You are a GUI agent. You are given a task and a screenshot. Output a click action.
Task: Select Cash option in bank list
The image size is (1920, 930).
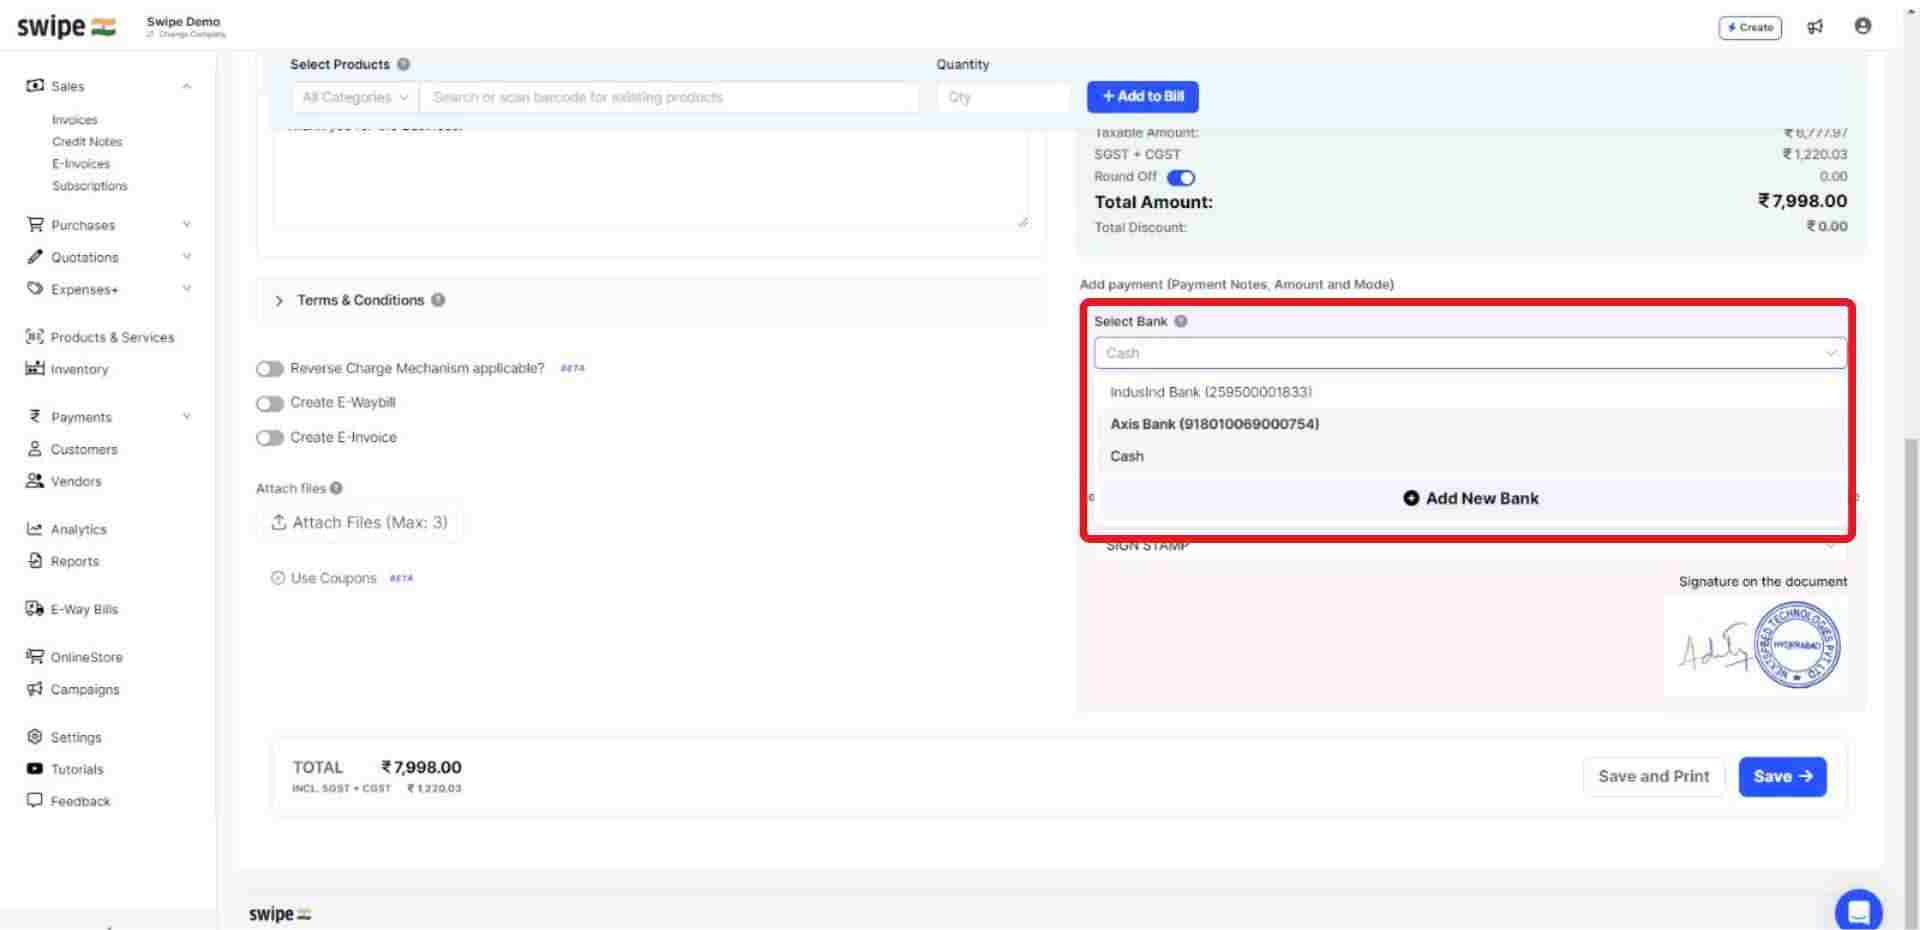tap(1470, 456)
